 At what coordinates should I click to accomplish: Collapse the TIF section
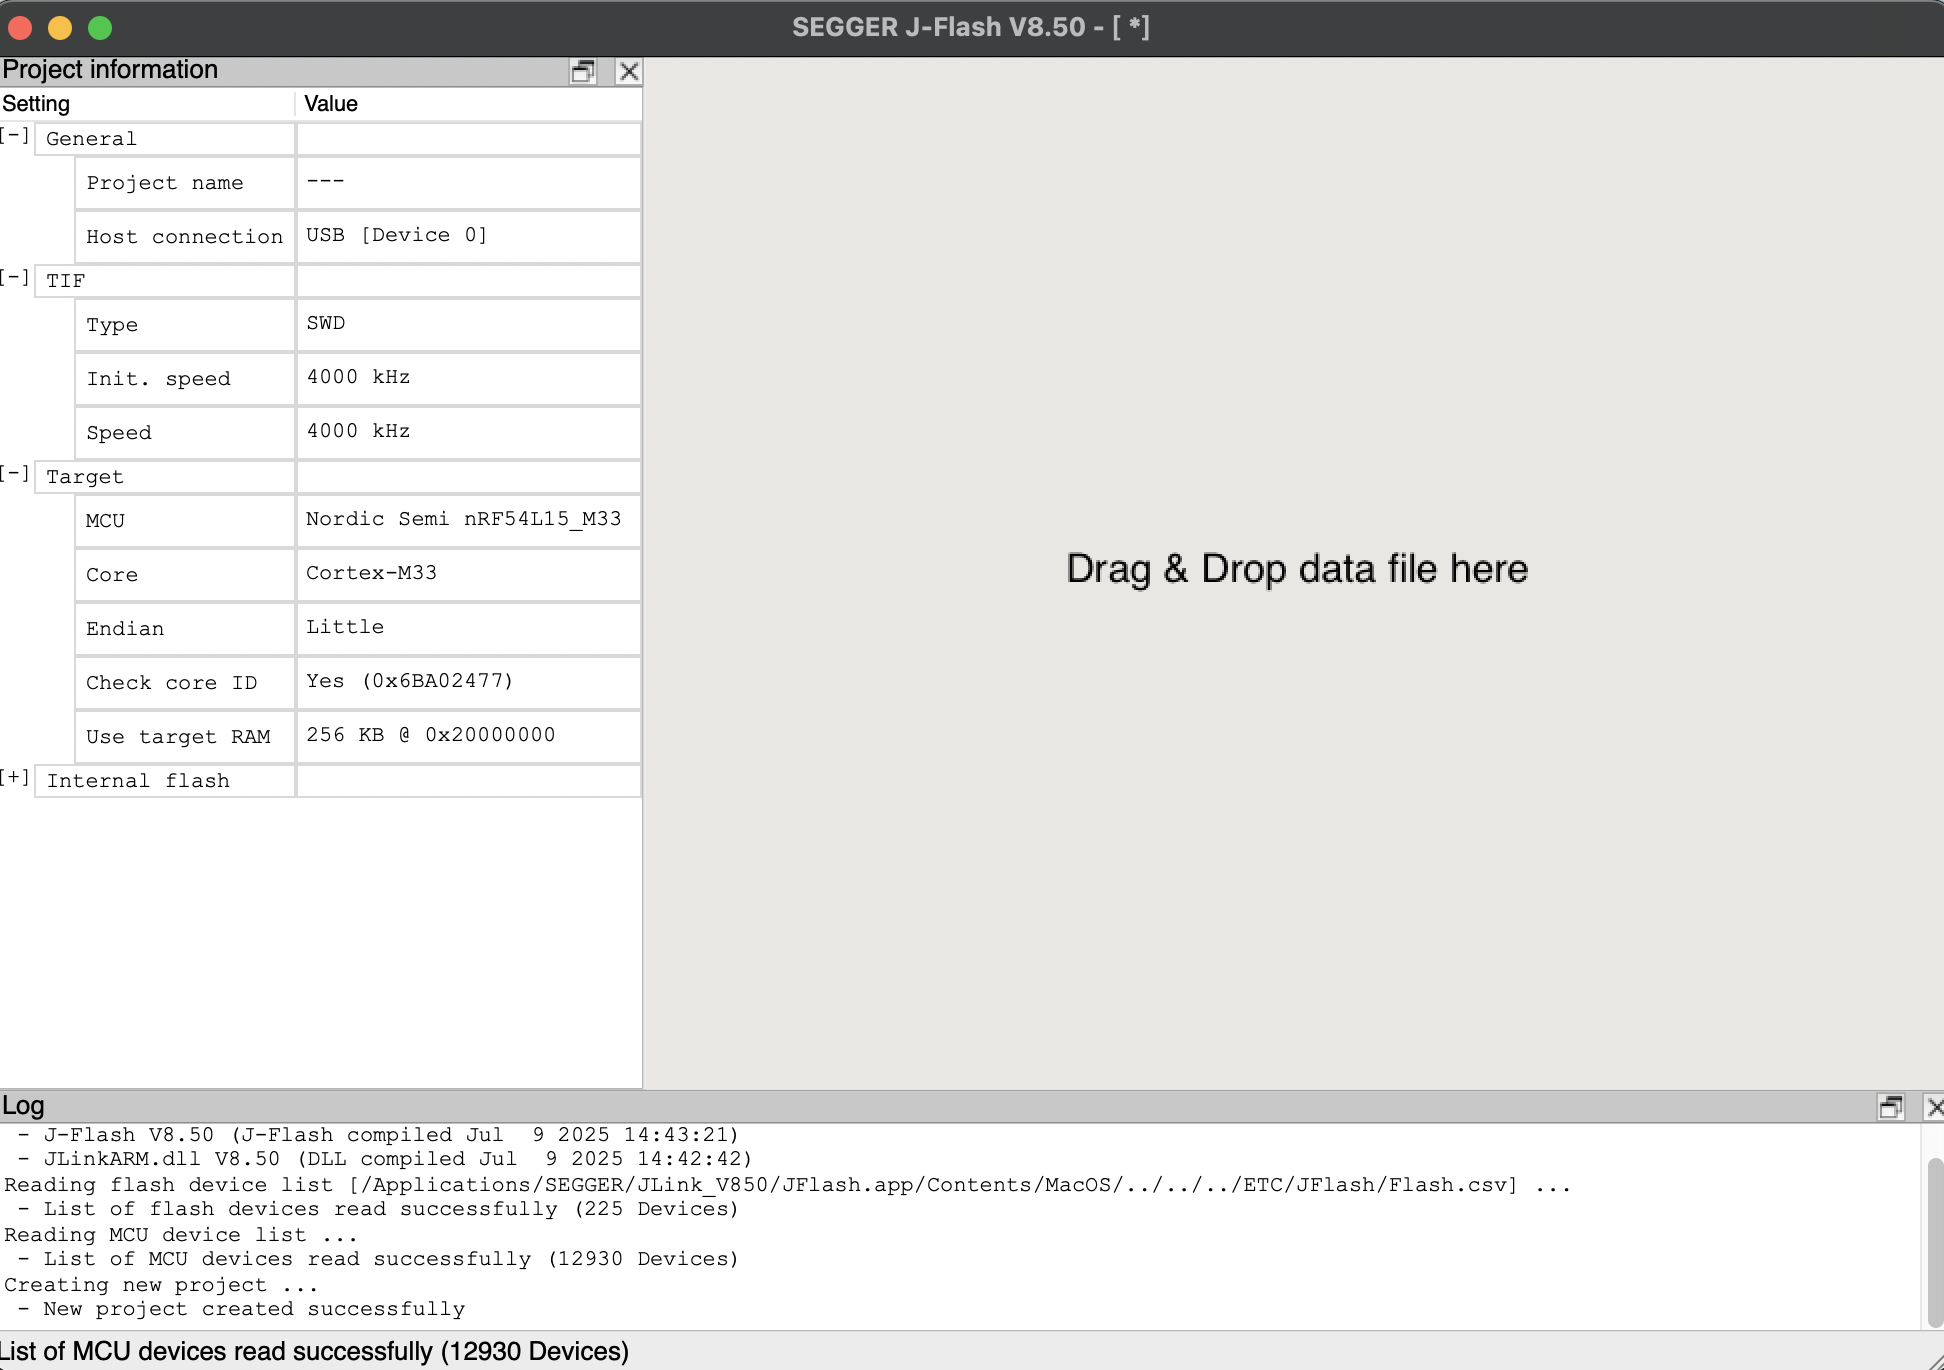point(14,278)
